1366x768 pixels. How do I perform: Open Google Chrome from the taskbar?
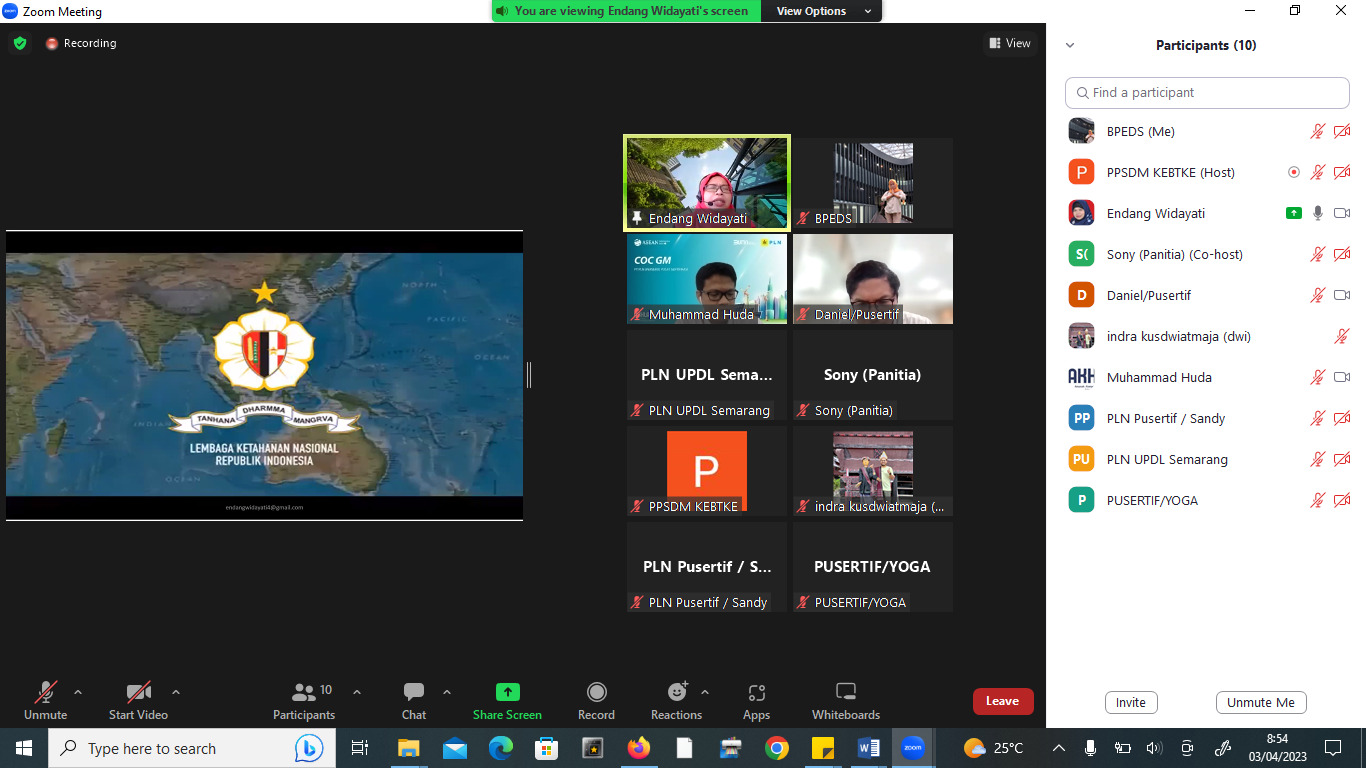point(777,748)
